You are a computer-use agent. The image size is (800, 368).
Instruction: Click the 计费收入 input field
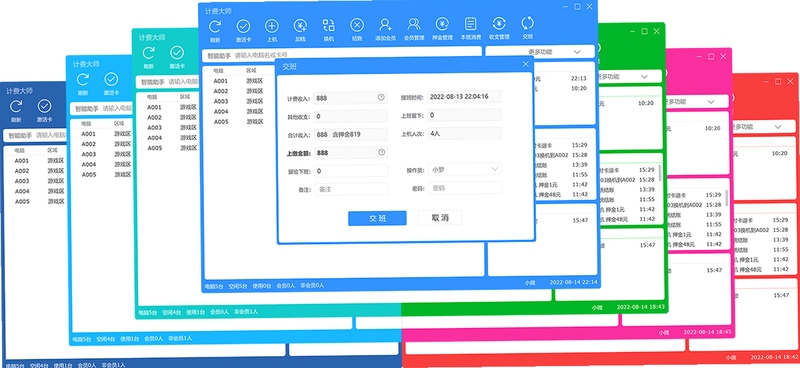coord(351,97)
